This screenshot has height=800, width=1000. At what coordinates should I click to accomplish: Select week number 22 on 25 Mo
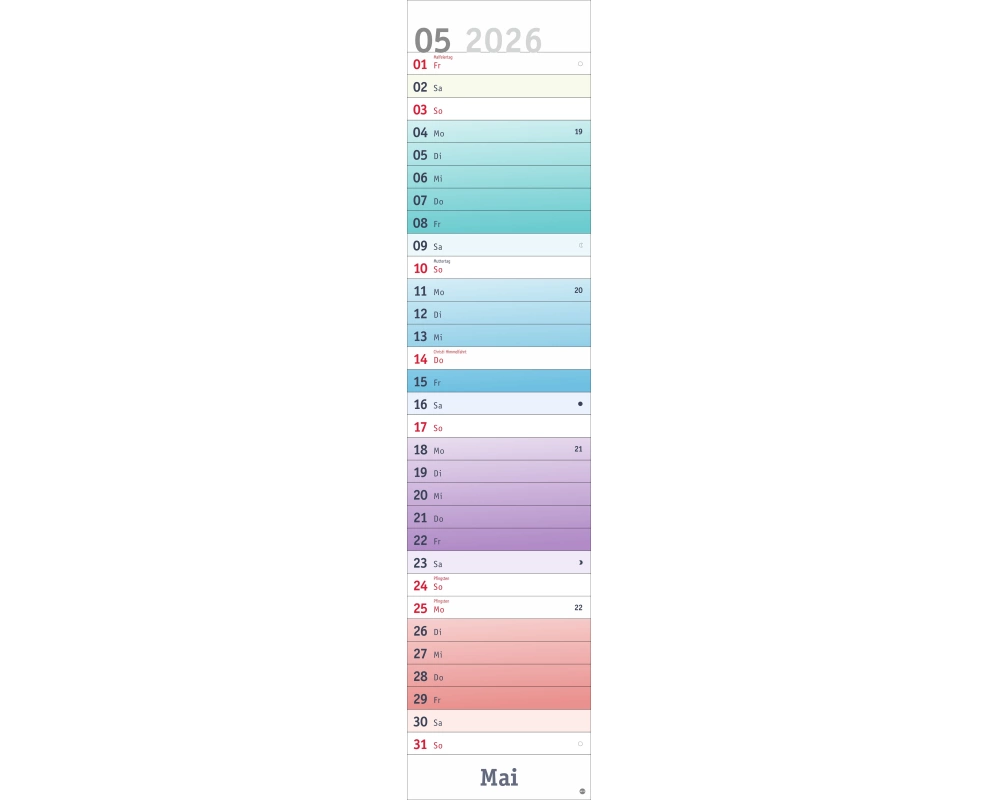coord(578,607)
